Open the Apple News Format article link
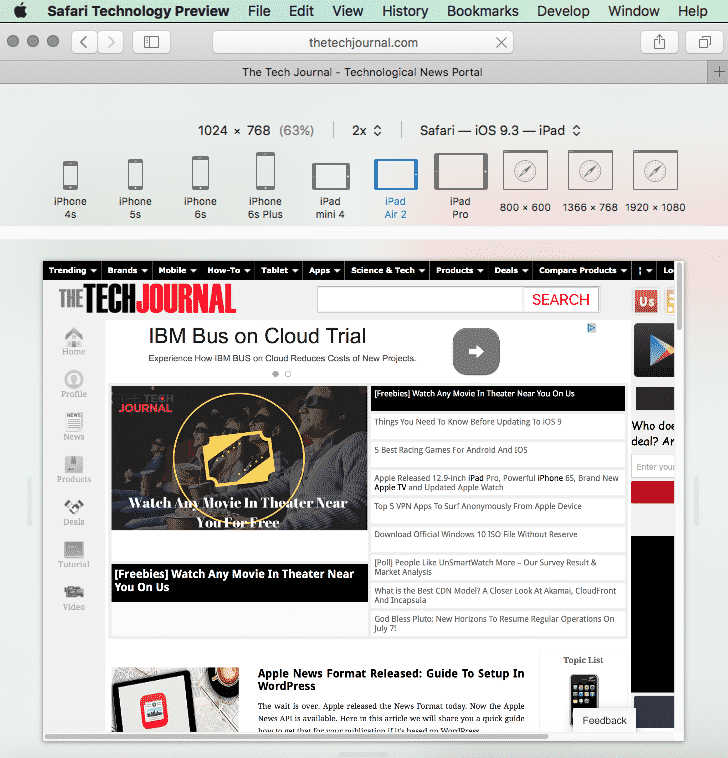 390,680
